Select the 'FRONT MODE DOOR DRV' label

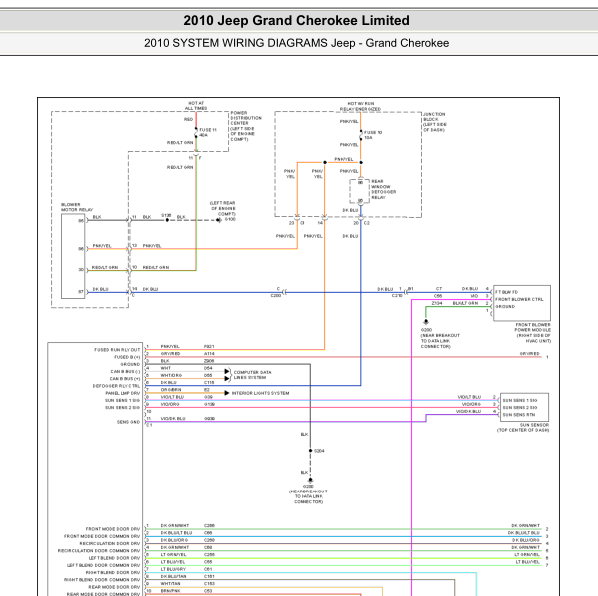click(x=113, y=529)
